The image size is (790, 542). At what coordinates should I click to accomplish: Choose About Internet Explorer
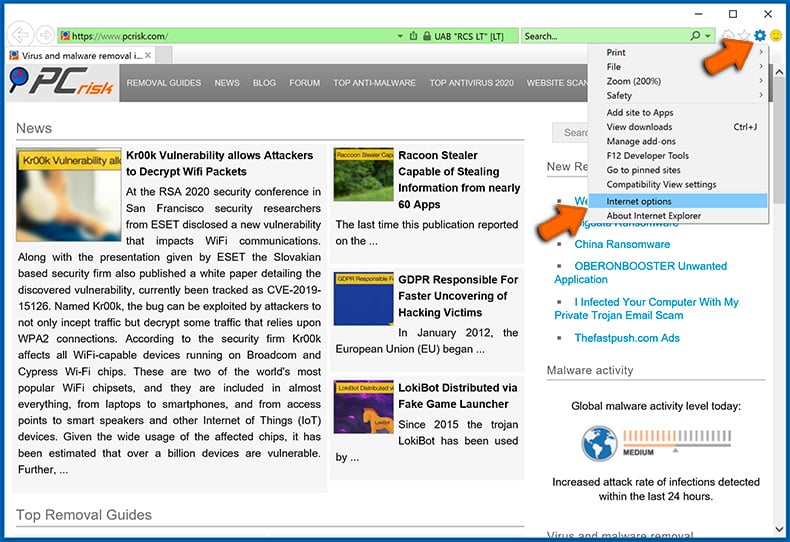click(678, 216)
